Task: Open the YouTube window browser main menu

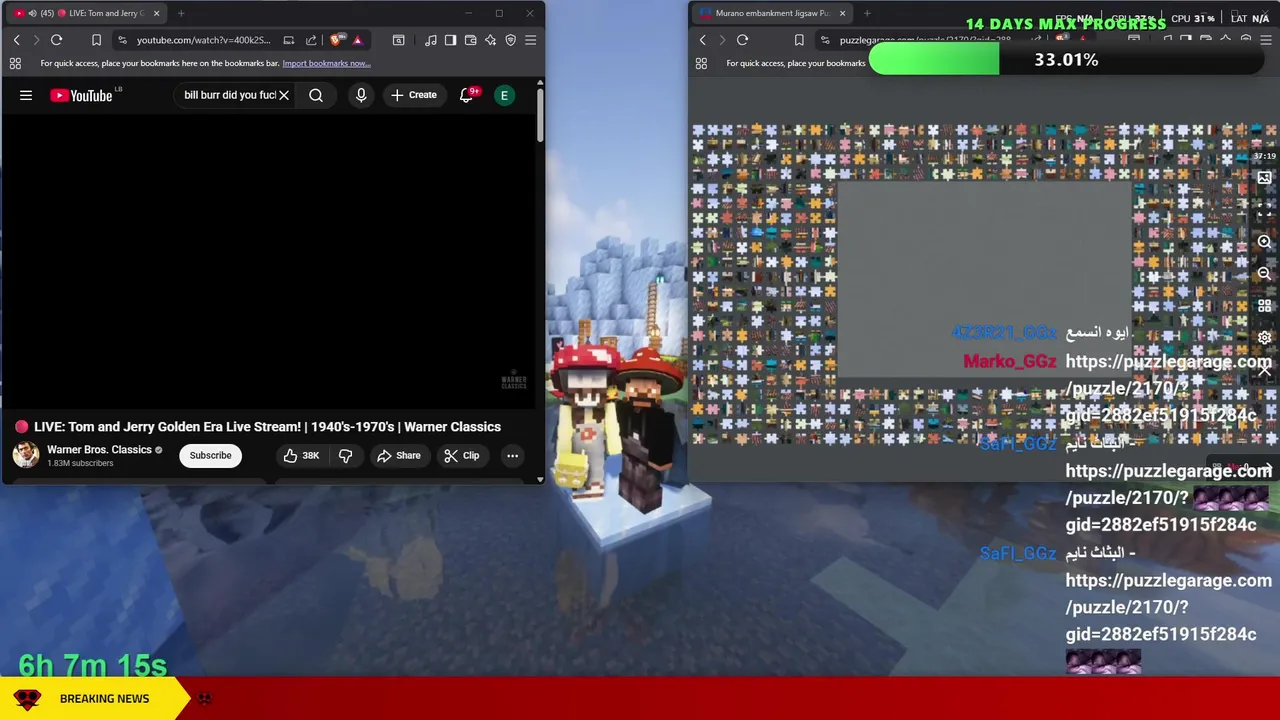Action: [x=530, y=40]
